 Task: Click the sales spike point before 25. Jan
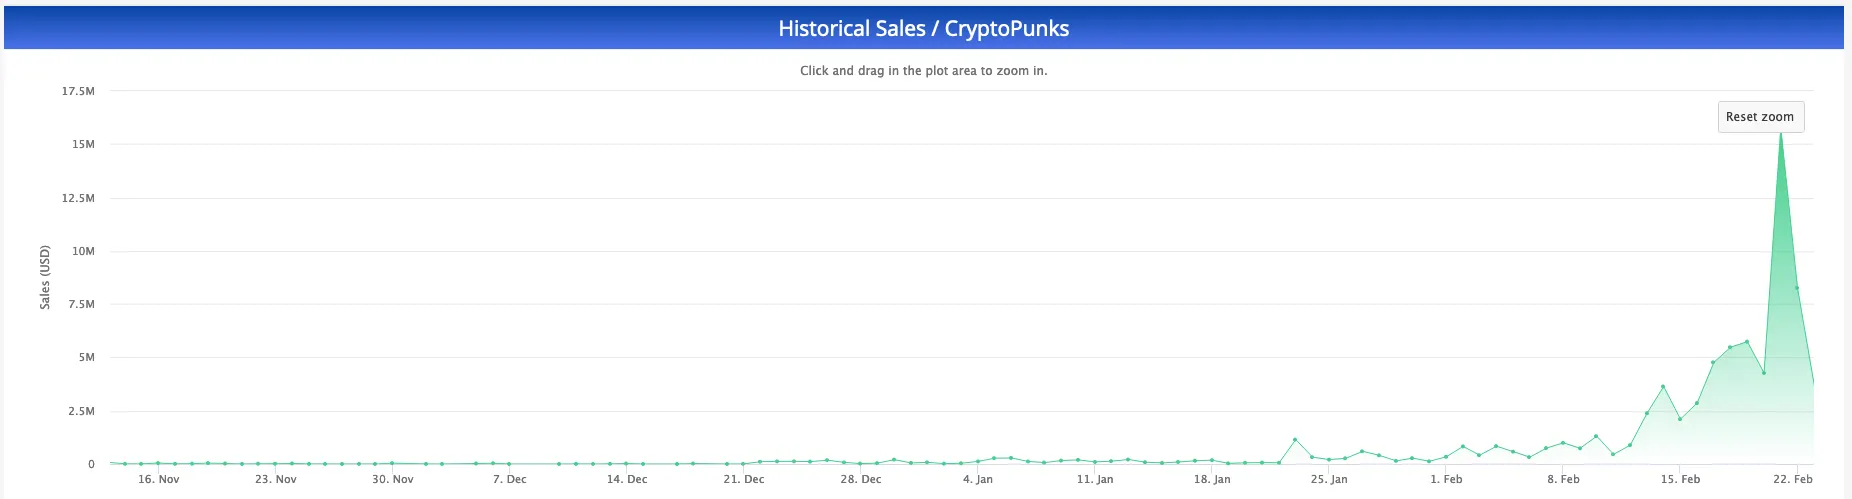click(x=1295, y=440)
